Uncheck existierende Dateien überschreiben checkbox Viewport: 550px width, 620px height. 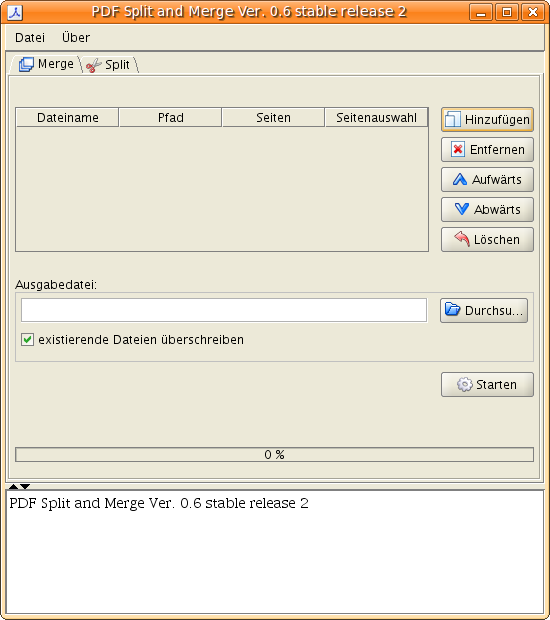(x=27, y=340)
